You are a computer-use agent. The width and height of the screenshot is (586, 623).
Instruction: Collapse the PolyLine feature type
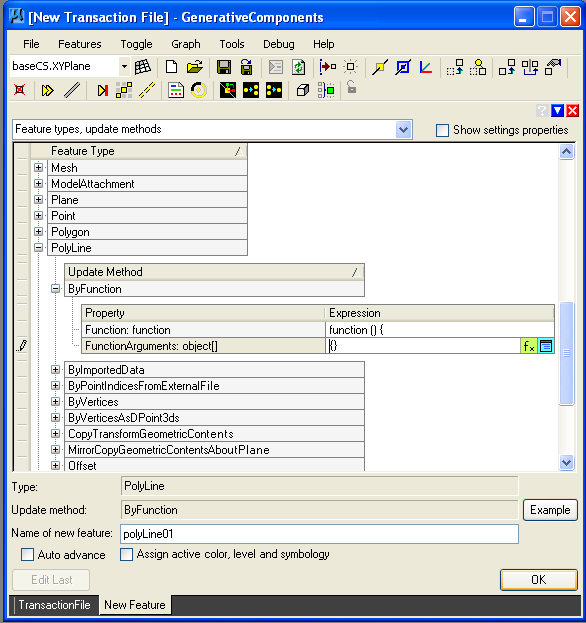39,248
